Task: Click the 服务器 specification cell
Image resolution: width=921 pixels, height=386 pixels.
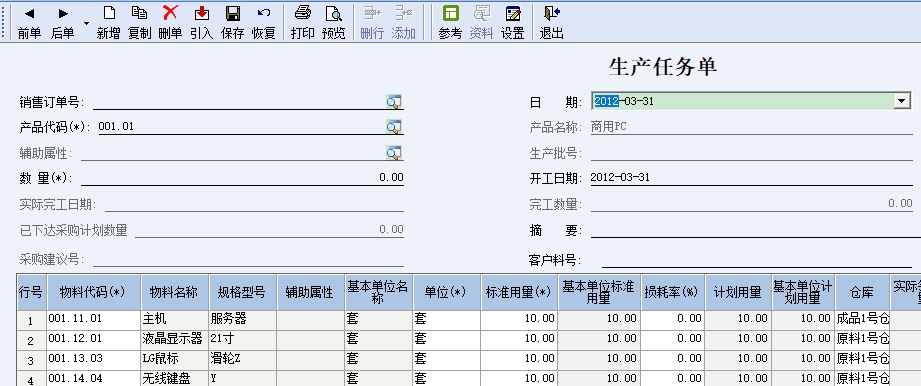Action: [x=242, y=319]
